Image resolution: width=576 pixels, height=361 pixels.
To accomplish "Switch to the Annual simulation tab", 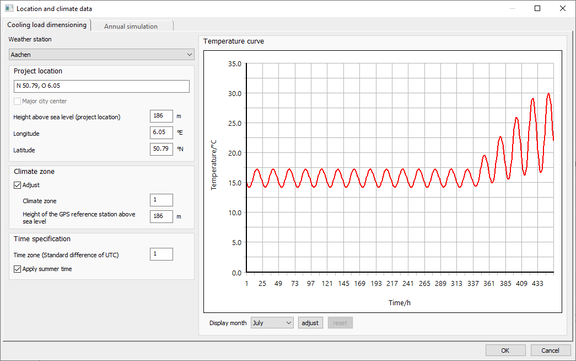I will pos(131,26).
